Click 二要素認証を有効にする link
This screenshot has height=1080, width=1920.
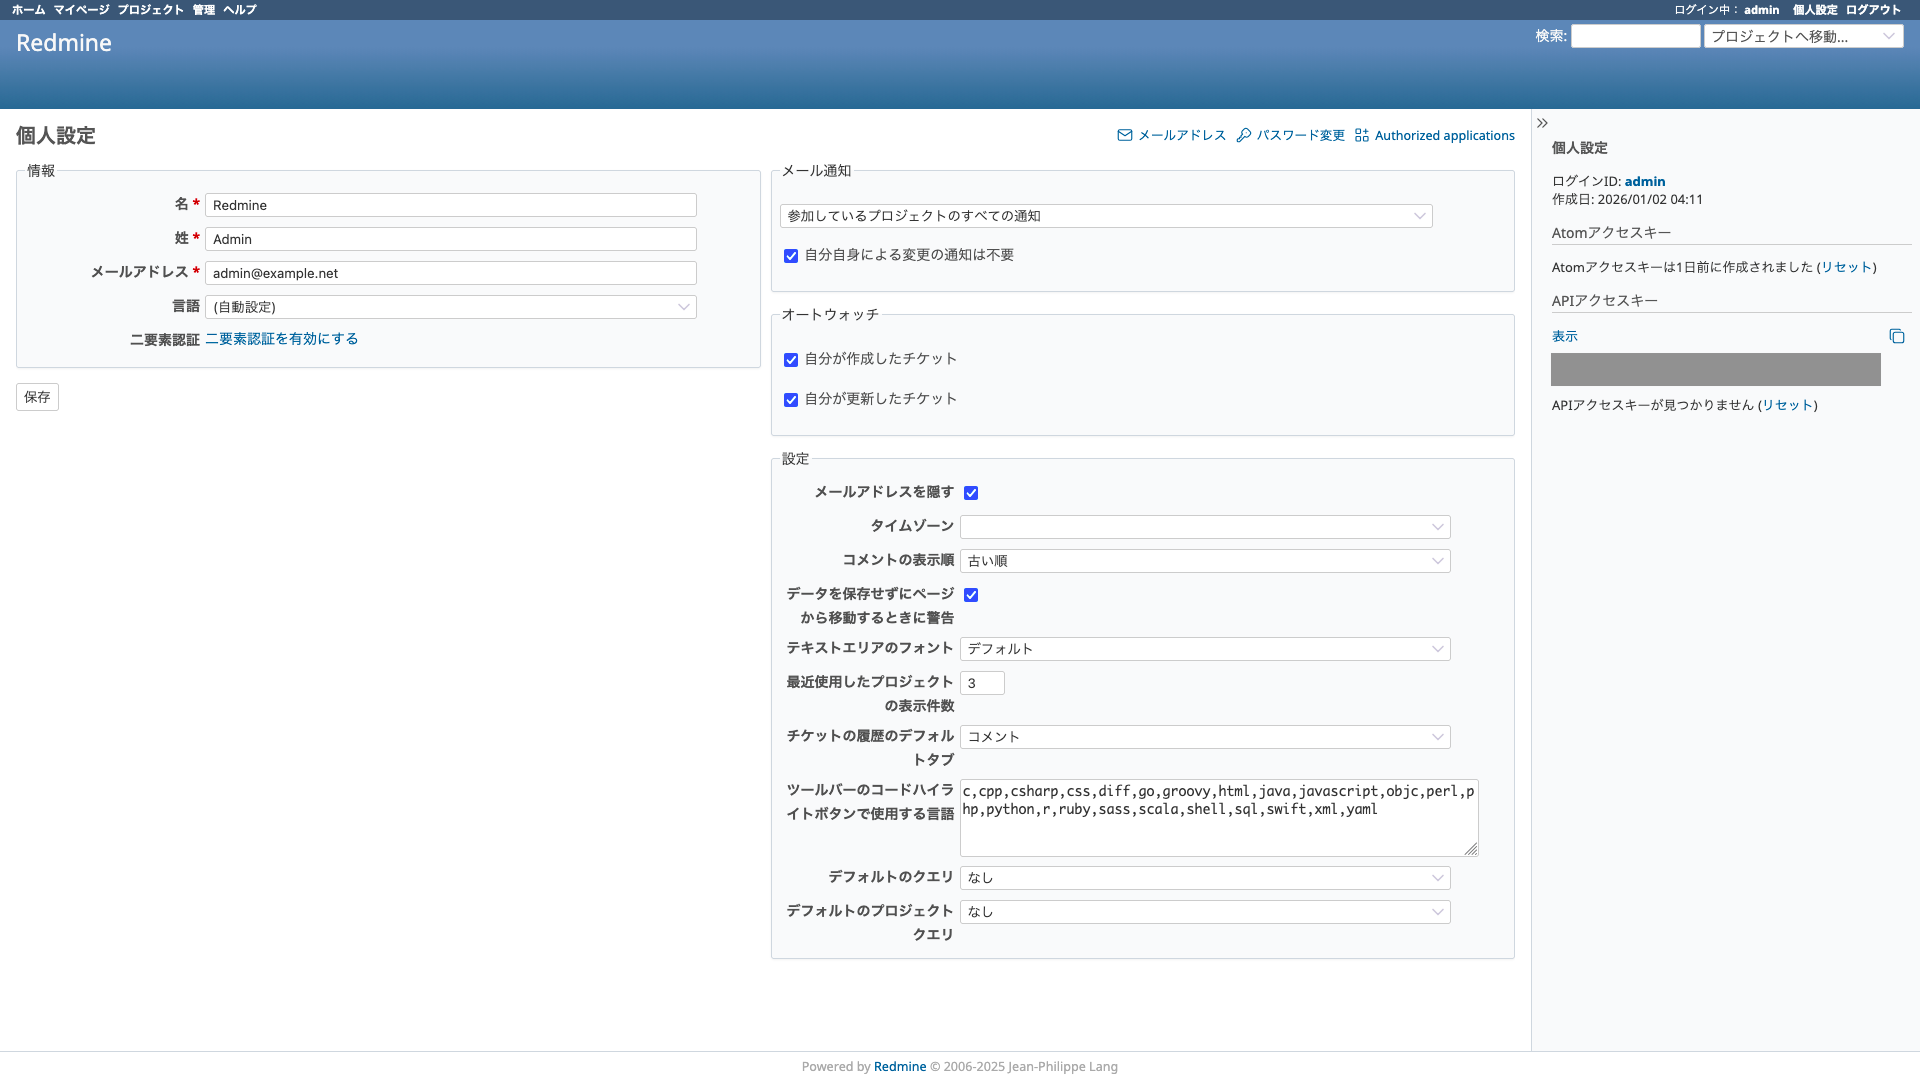(x=281, y=339)
